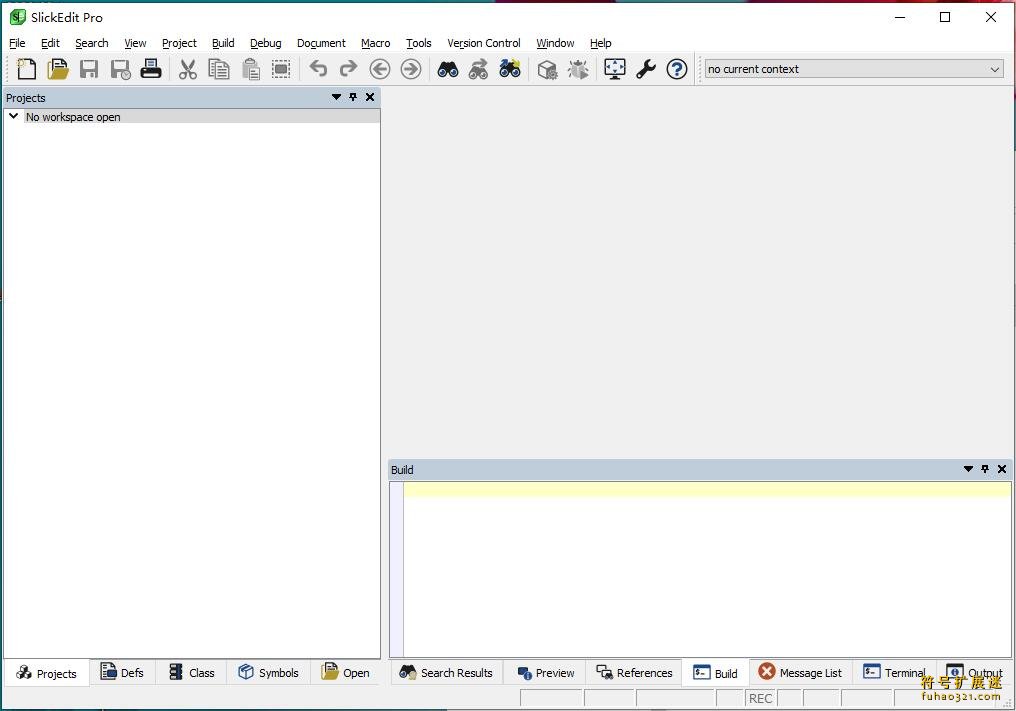Screen dimensions: 1016x711
Task: Click the REC status bar indicator
Action: (760, 698)
